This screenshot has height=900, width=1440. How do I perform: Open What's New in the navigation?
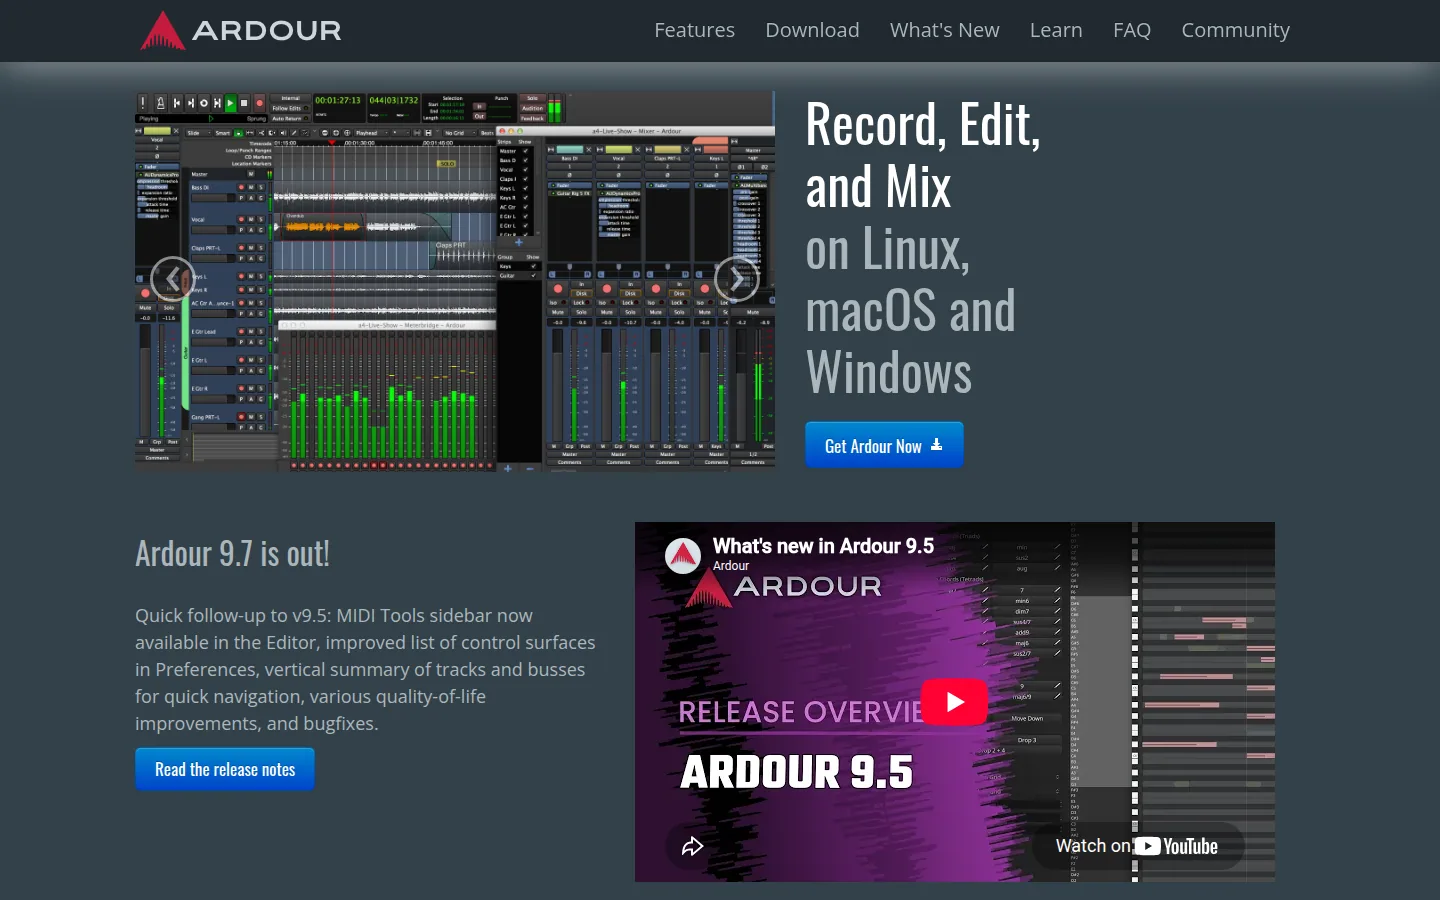click(945, 30)
